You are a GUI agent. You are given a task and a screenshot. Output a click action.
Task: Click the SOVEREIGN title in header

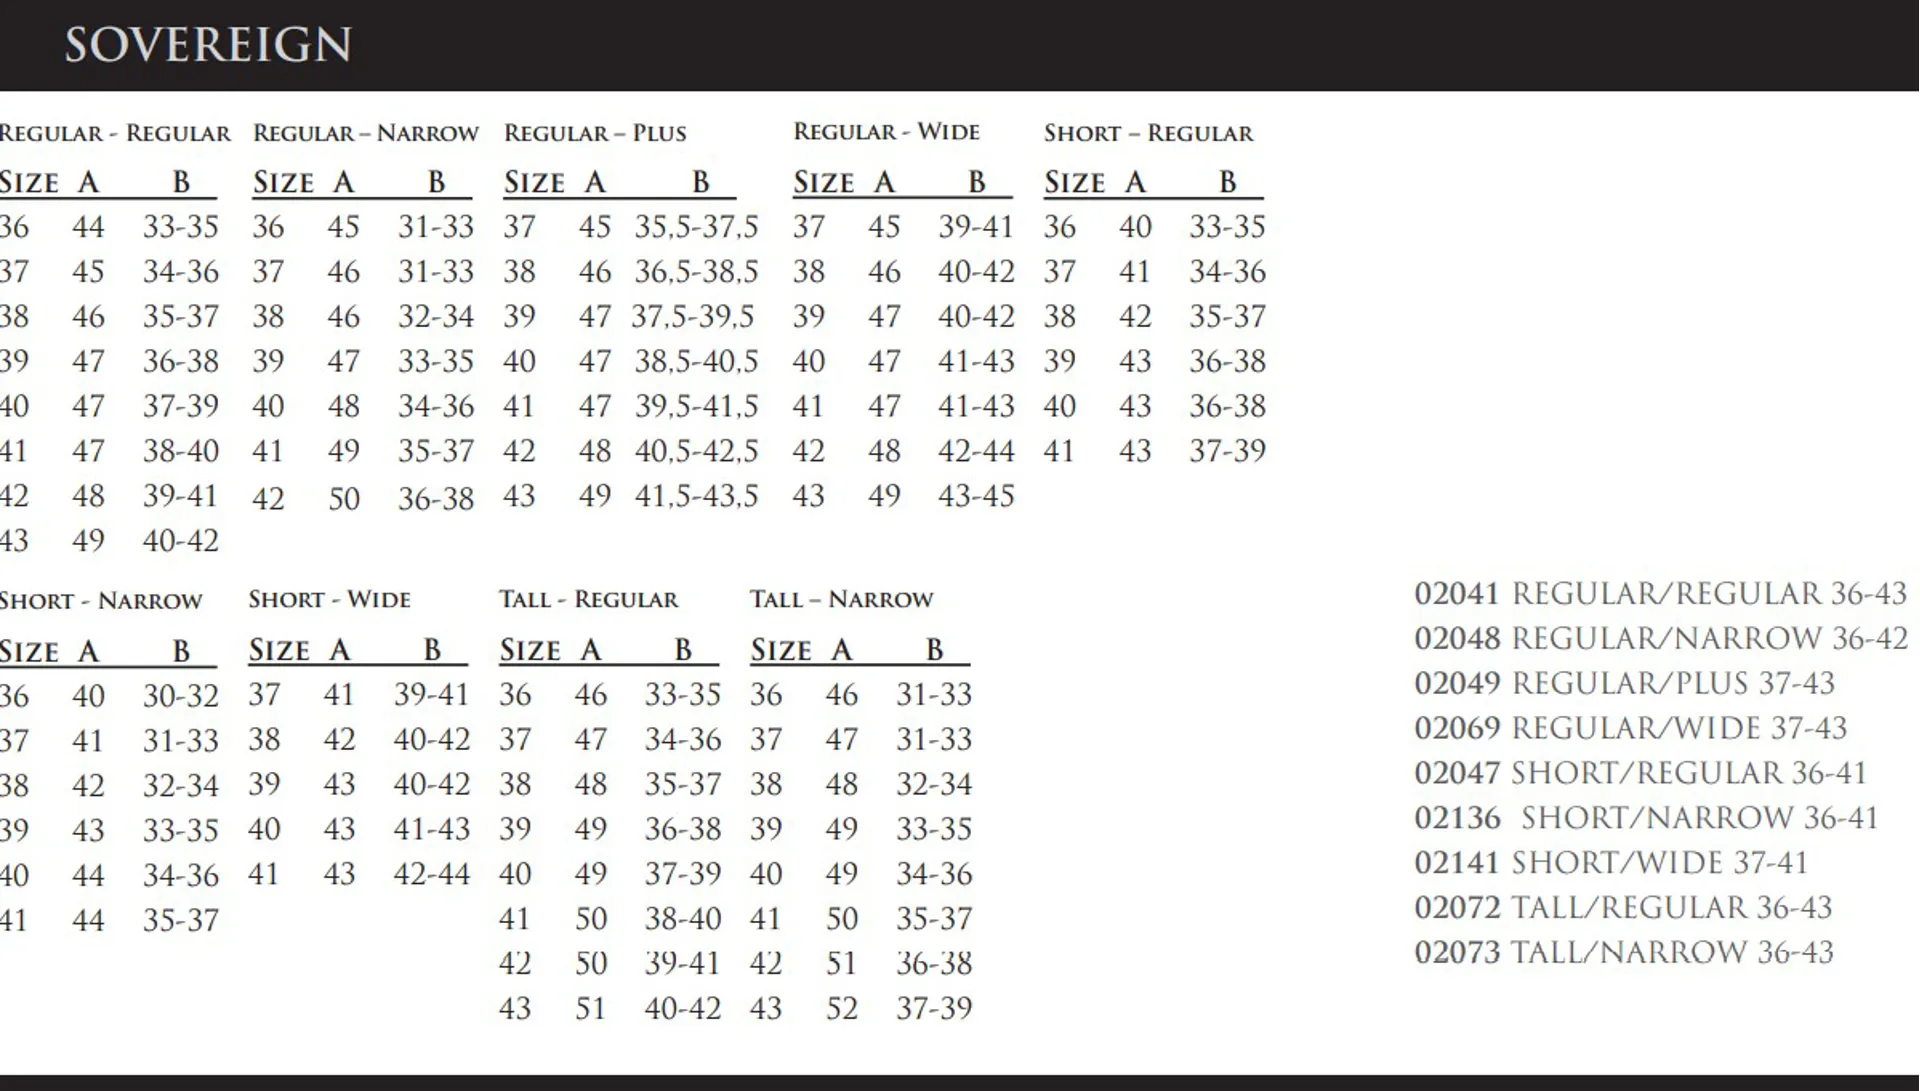point(208,45)
